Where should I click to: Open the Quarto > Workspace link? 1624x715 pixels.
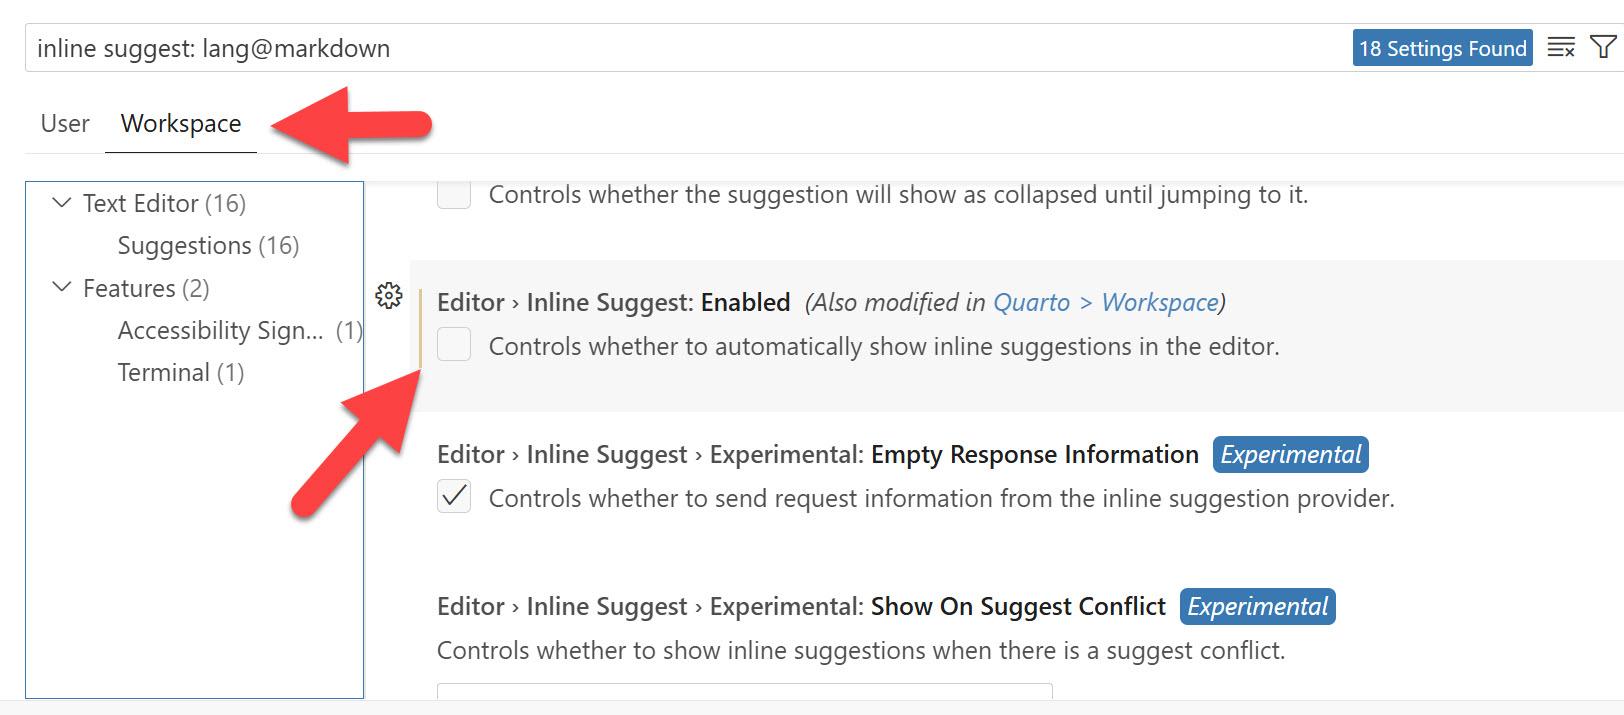coord(1106,302)
